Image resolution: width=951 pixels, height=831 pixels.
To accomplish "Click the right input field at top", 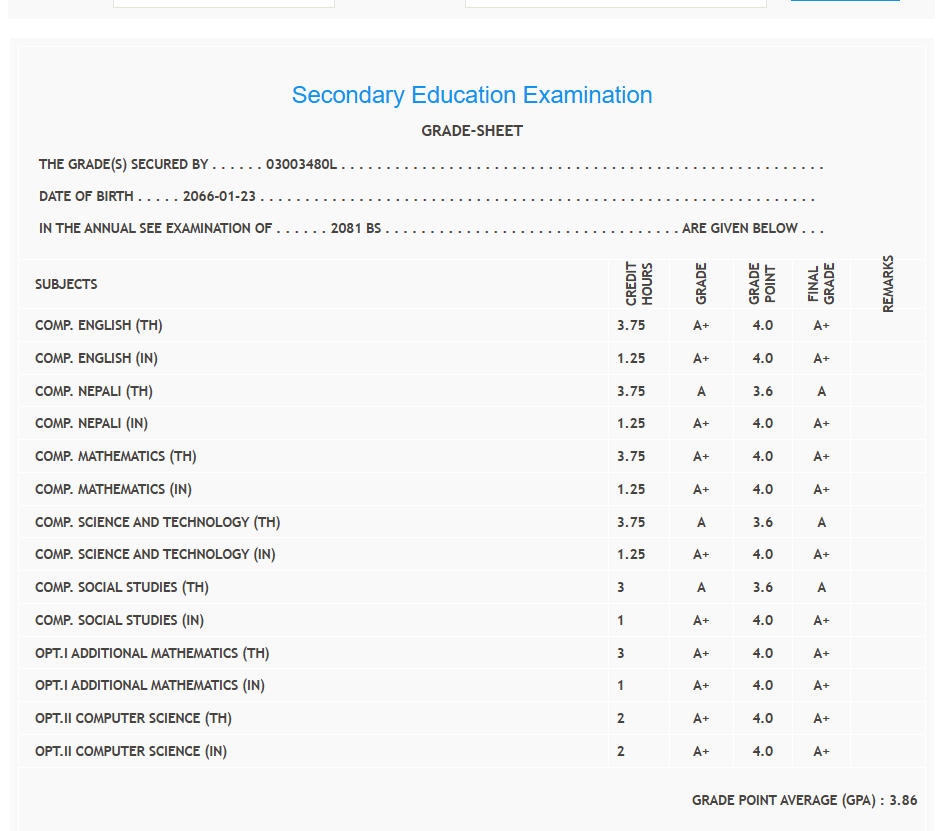I will point(615,3).
